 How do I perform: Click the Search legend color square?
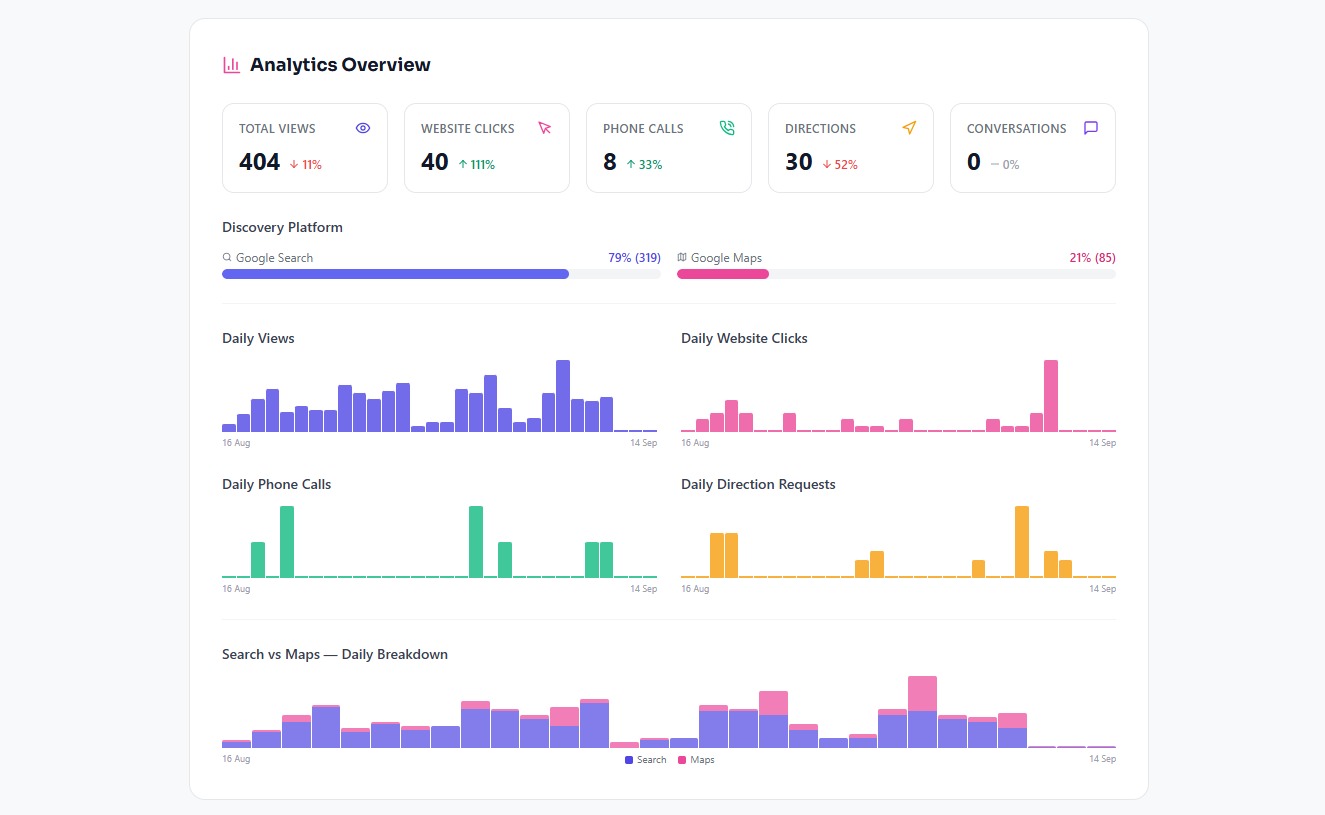click(629, 760)
